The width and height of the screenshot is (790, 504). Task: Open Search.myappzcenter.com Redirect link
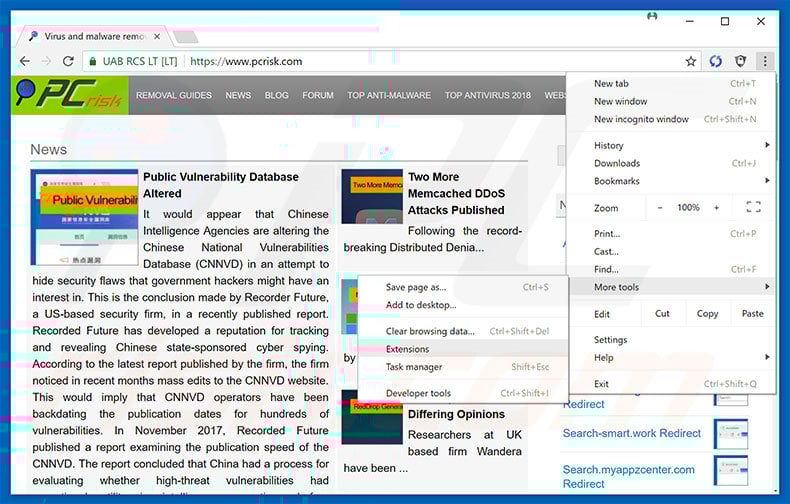click(x=628, y=476)
